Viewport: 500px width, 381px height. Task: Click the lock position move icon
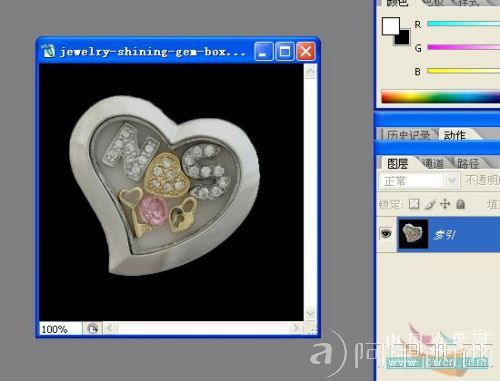tap(445, 204)
